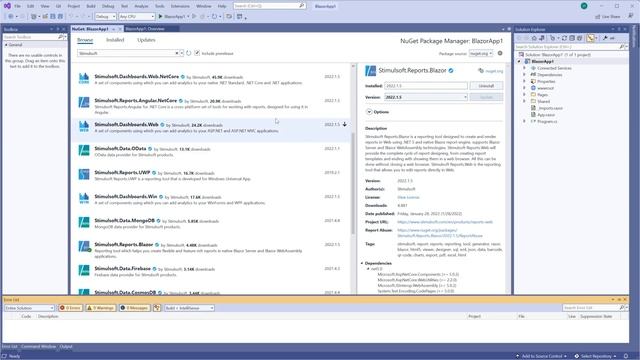The image size is (640, 360).
Task: Click the Uninstall button
Action: click(486, 86)
